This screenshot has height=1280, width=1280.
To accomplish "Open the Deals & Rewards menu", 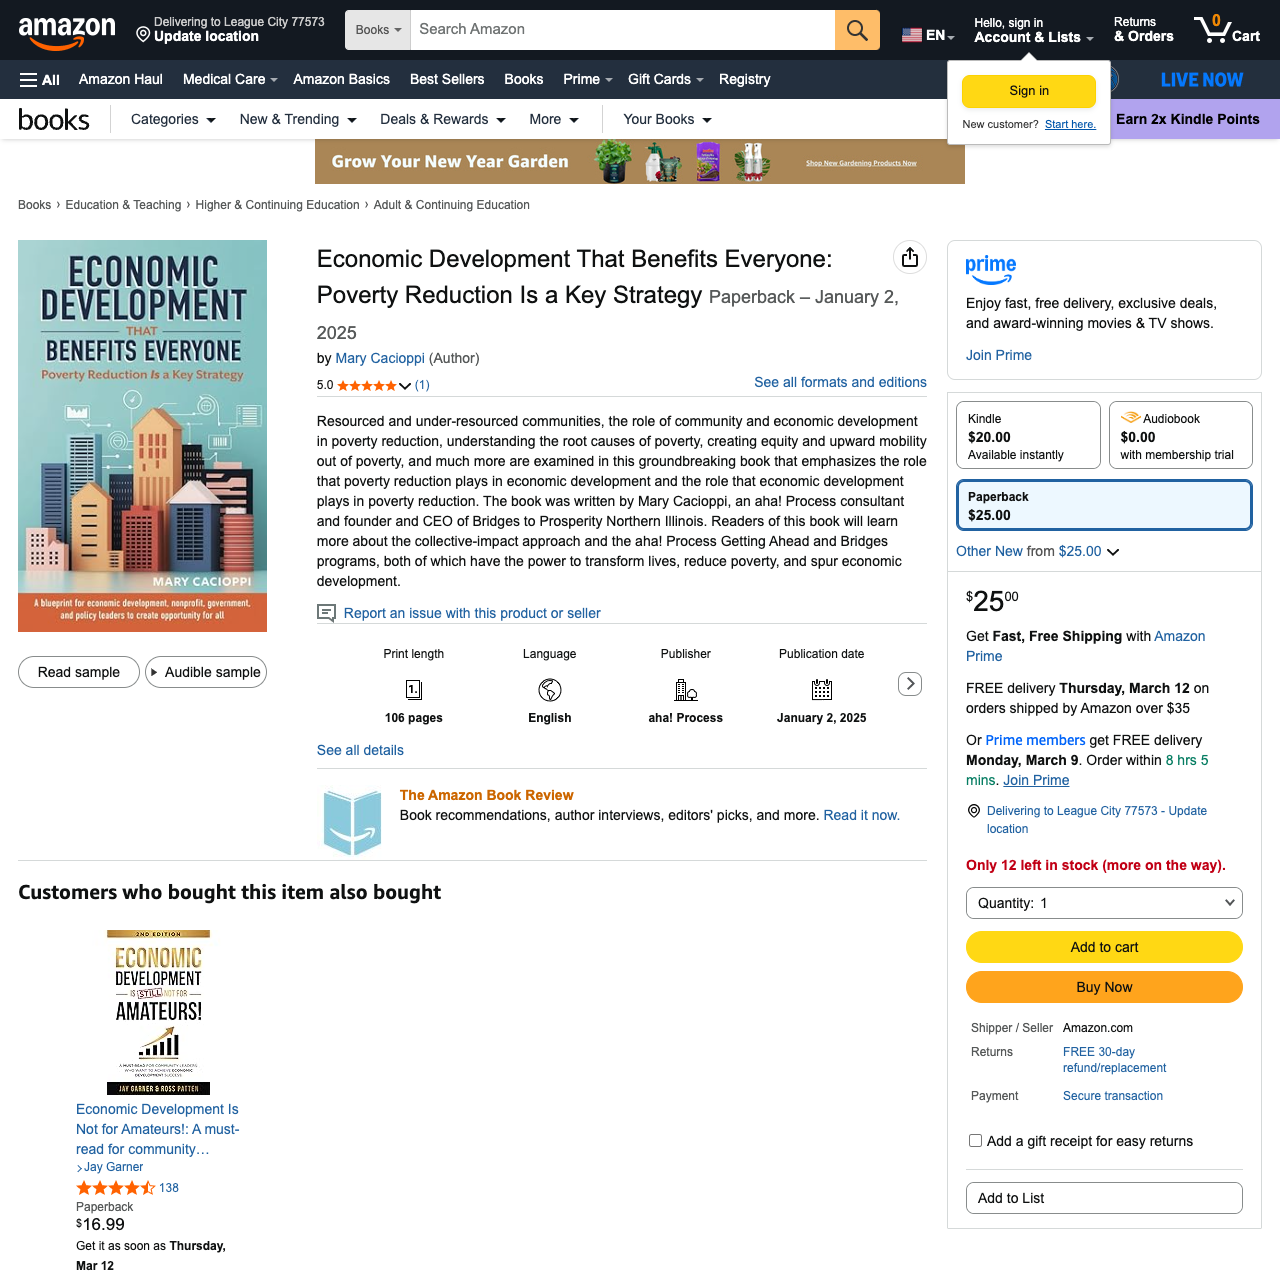I will point(442,120).
